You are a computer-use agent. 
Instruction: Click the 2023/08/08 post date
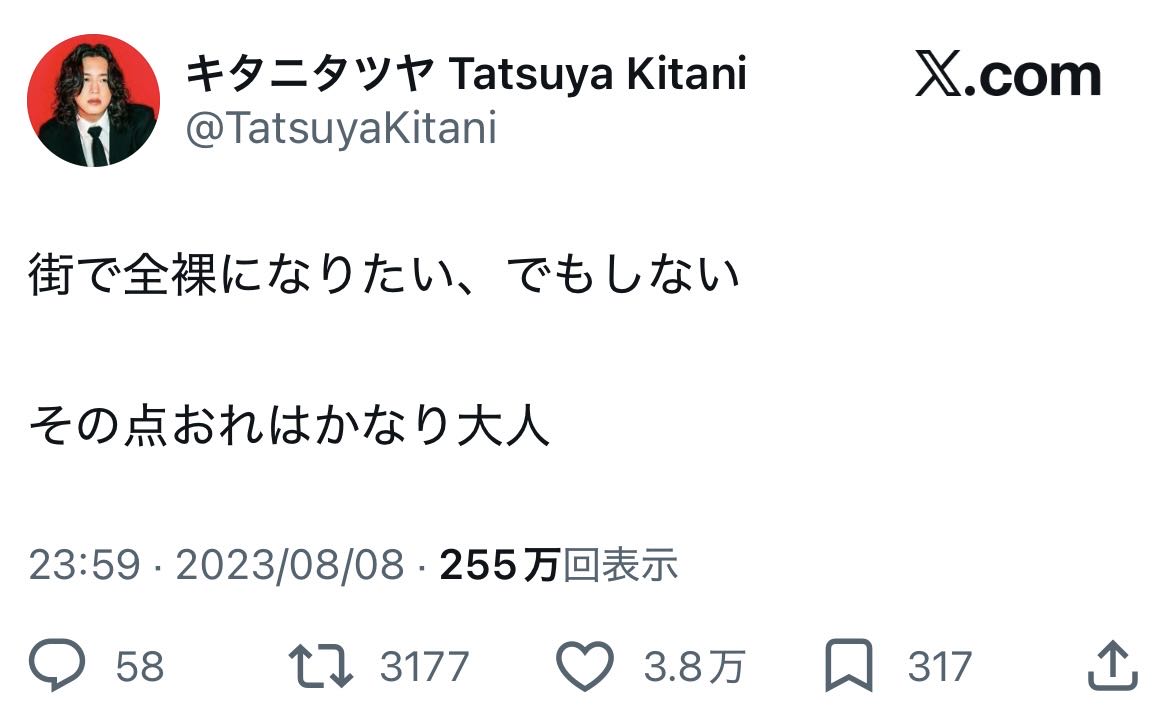click(x=290, y=566)
